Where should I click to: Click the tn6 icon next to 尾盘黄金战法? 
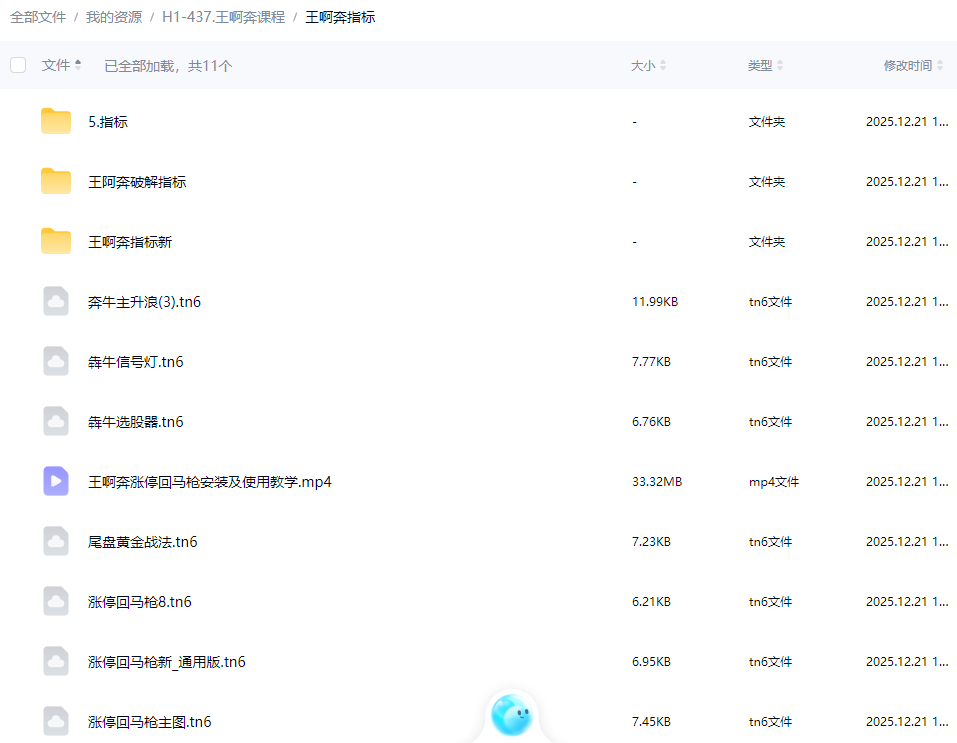(x=56, y=541)
